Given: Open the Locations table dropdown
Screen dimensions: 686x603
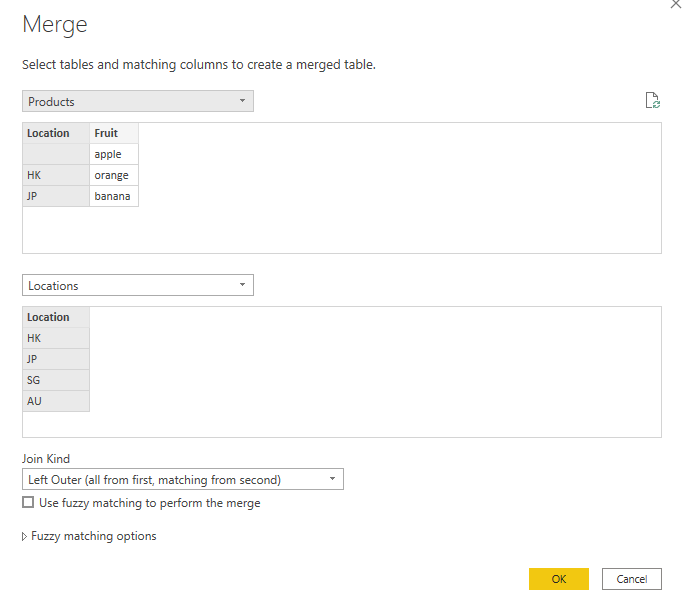Looking at the screenshot, I should point(138,285).
